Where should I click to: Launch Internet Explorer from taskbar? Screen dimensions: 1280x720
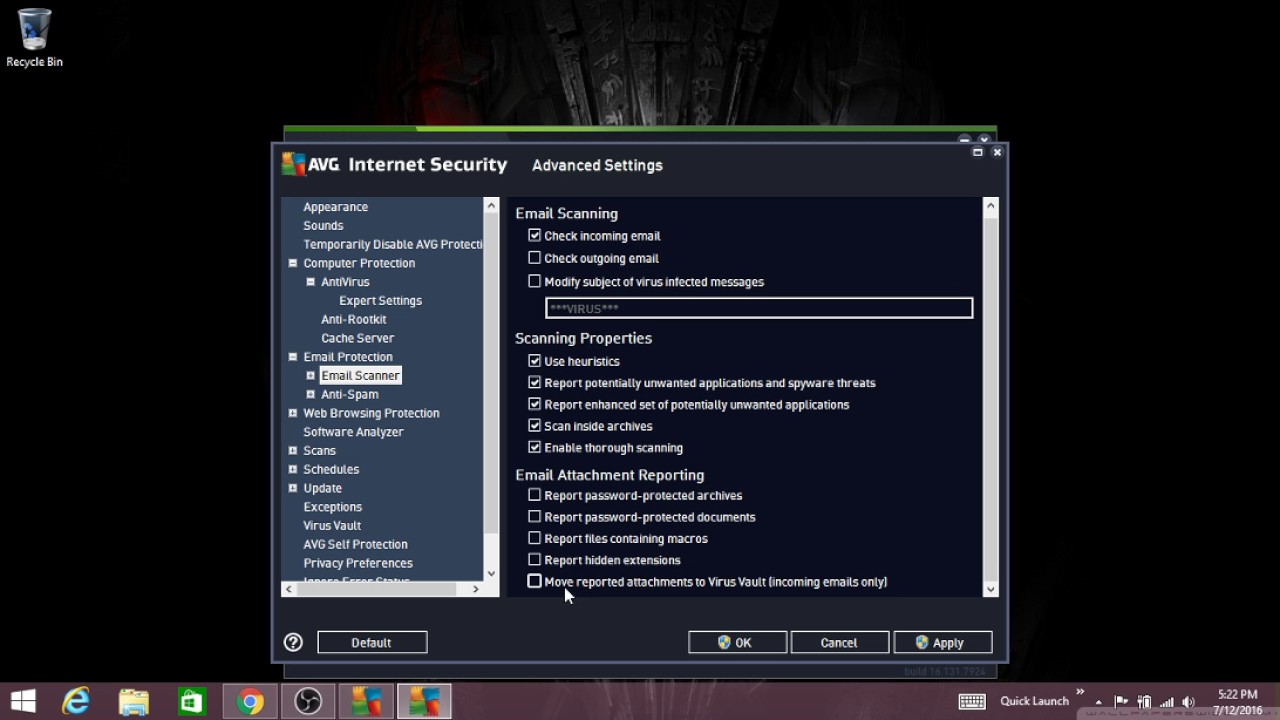click(x=76, y=702)
